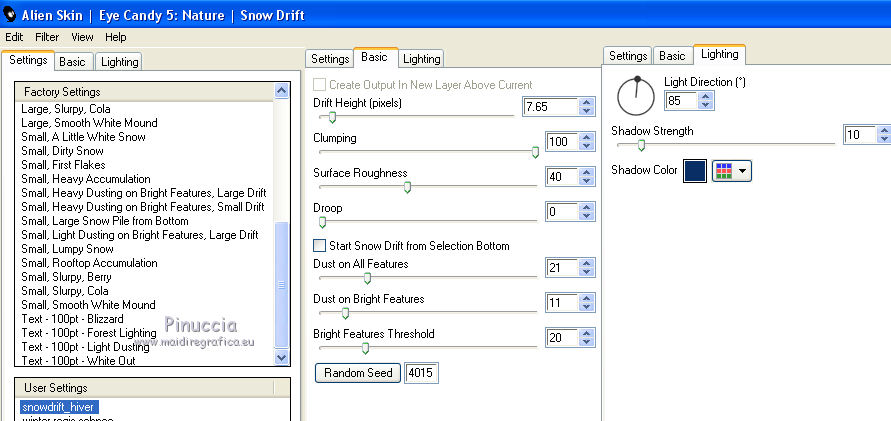Viewport: 891px width, 421px height.
Task: Click the Clumping value field 100
Action: (x=561, y=141)
